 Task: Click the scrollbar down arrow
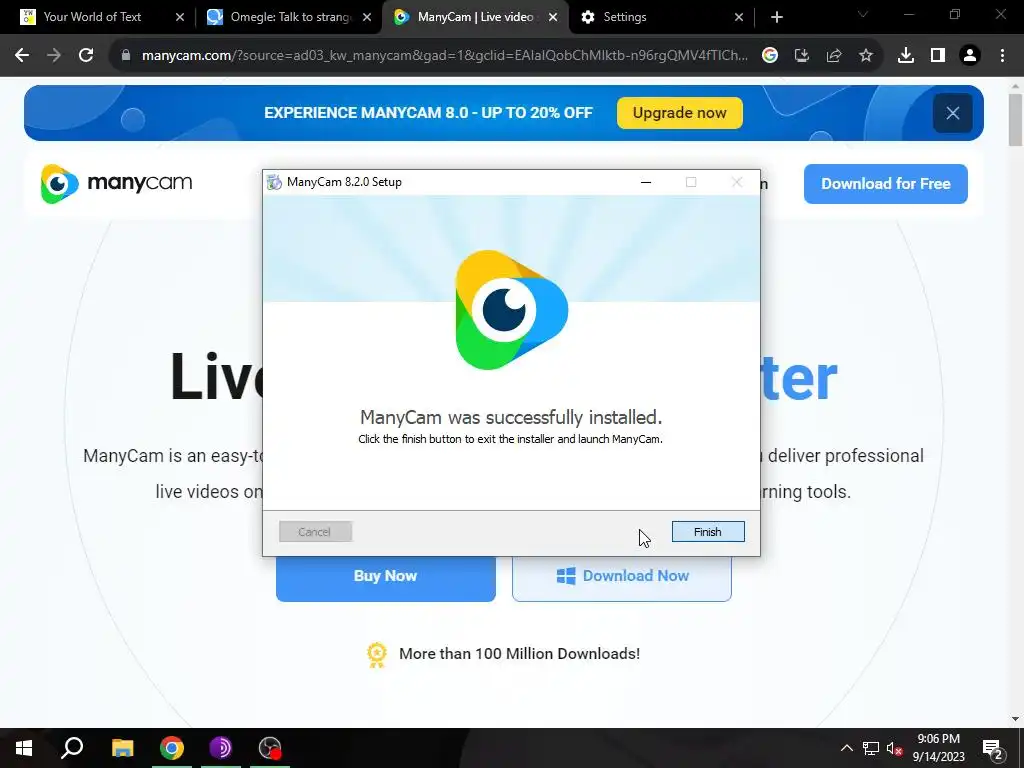pos(1016,719)
